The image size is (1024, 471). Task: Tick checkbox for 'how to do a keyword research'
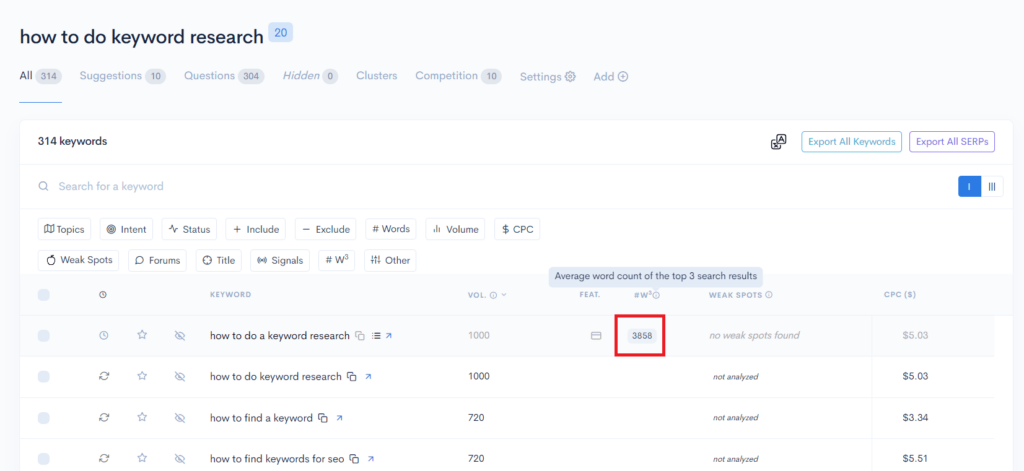(44, 336)
